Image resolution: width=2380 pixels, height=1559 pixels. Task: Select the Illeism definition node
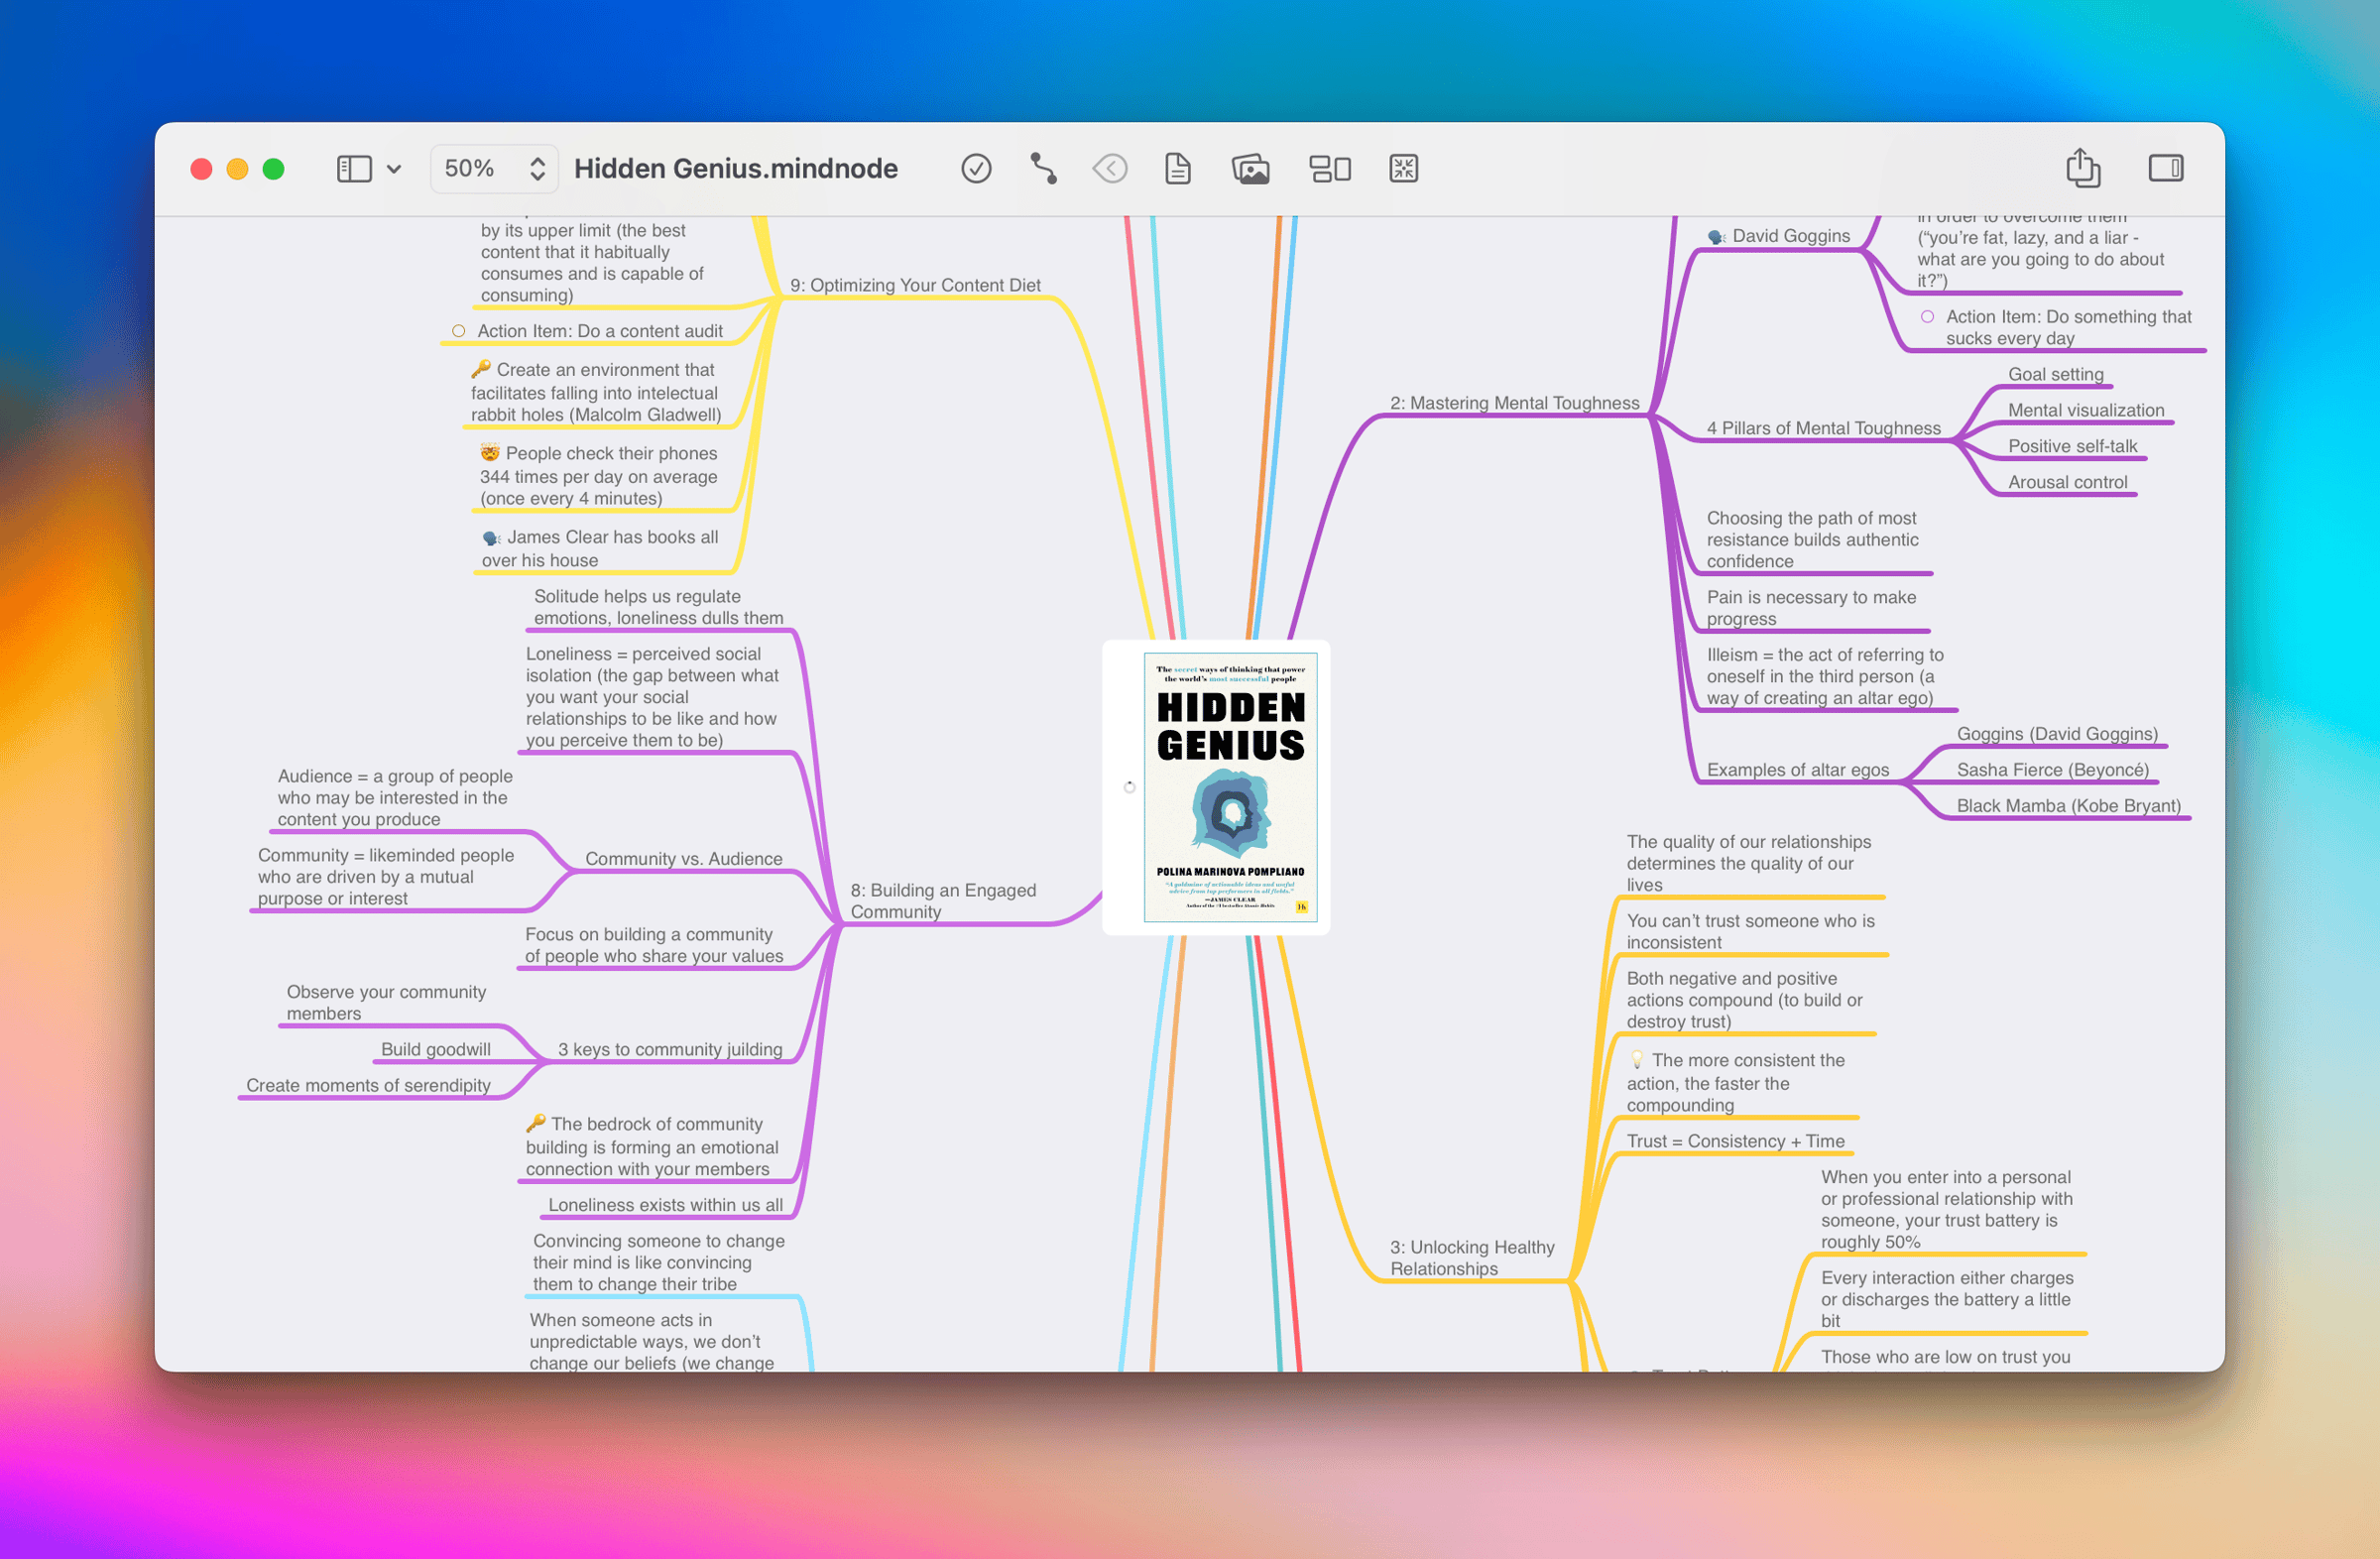click(x=1824, y=676)
